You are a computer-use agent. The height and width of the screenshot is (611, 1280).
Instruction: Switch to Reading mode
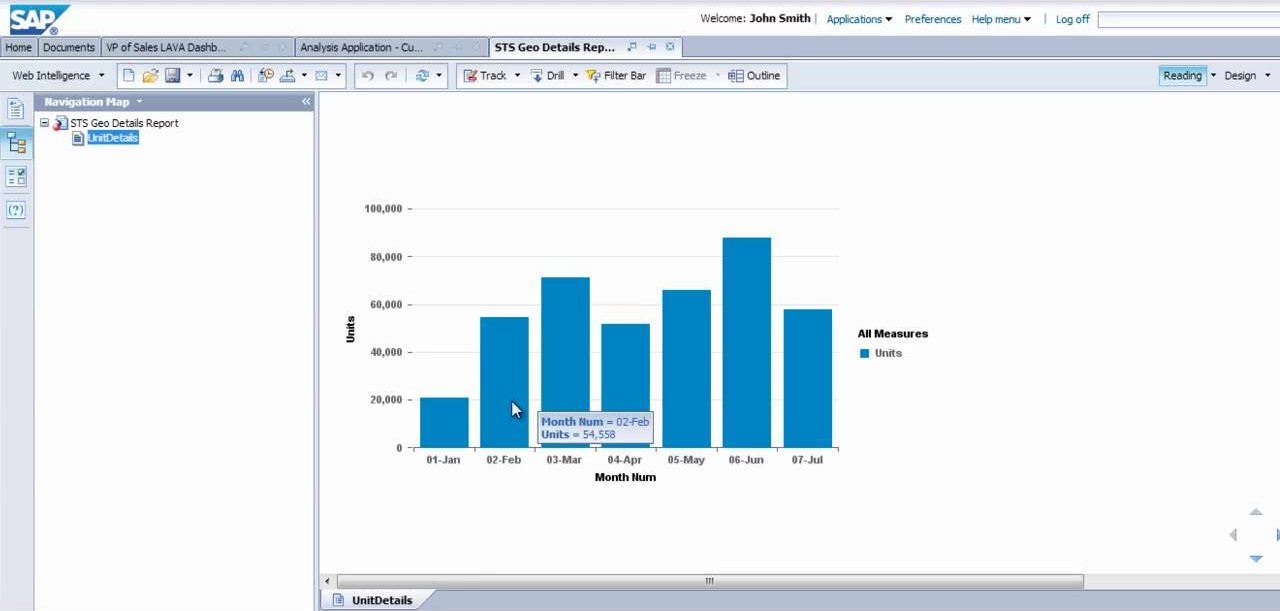click(x=1182, y=75)
